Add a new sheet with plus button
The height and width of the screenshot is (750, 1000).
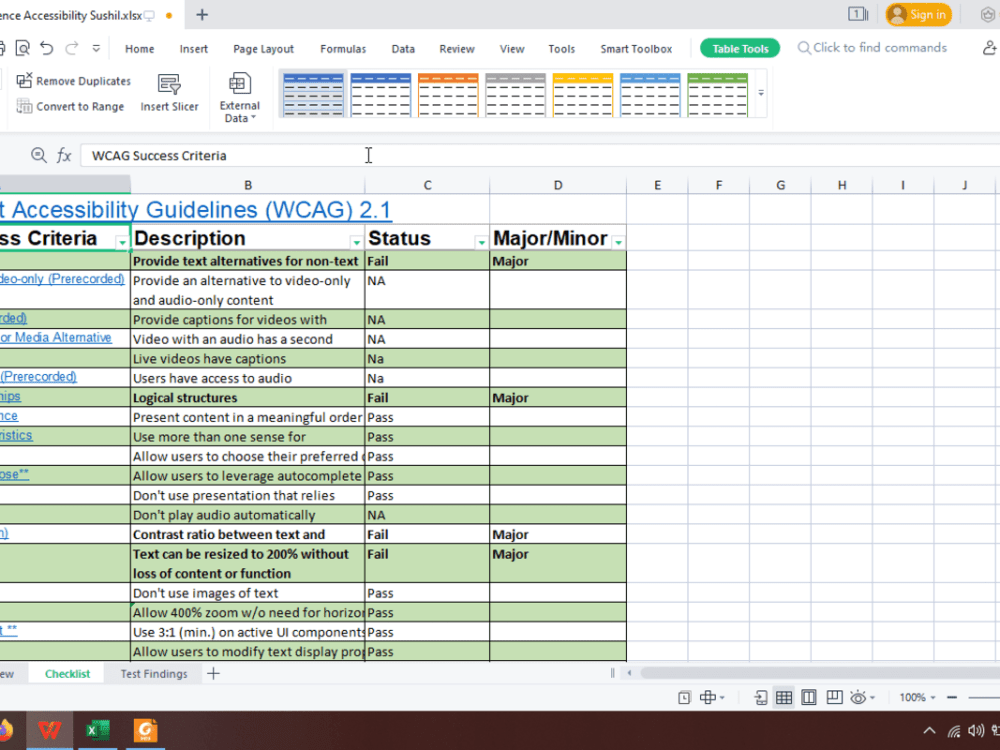point(214,673)
